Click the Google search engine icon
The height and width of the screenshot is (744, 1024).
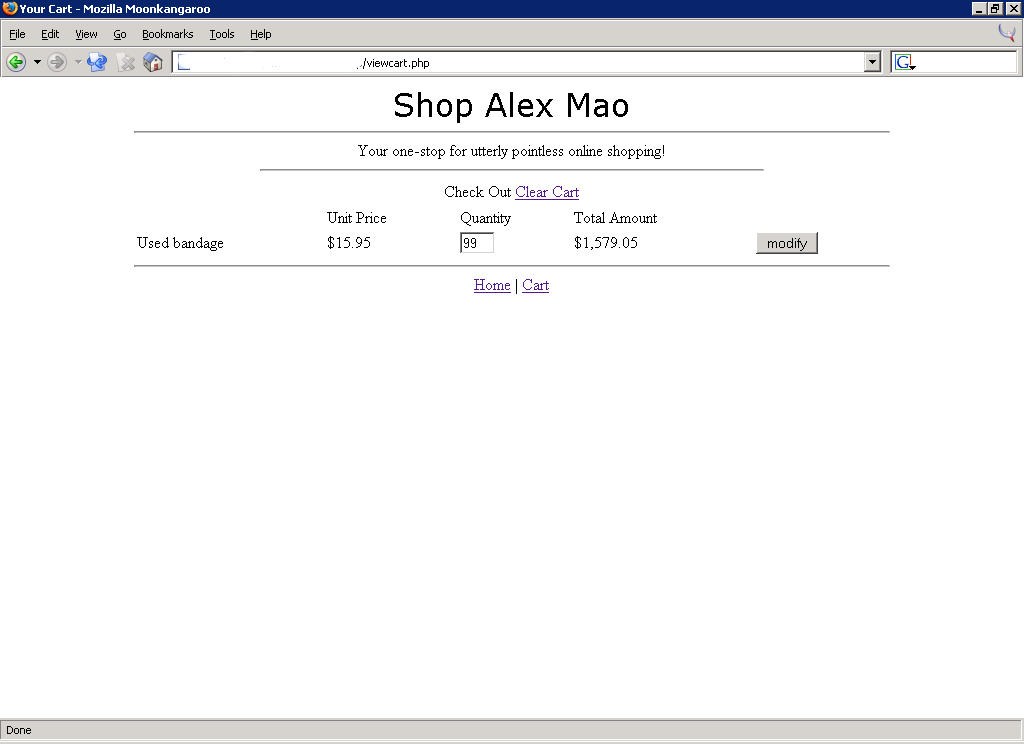click(x=904, y=62)
